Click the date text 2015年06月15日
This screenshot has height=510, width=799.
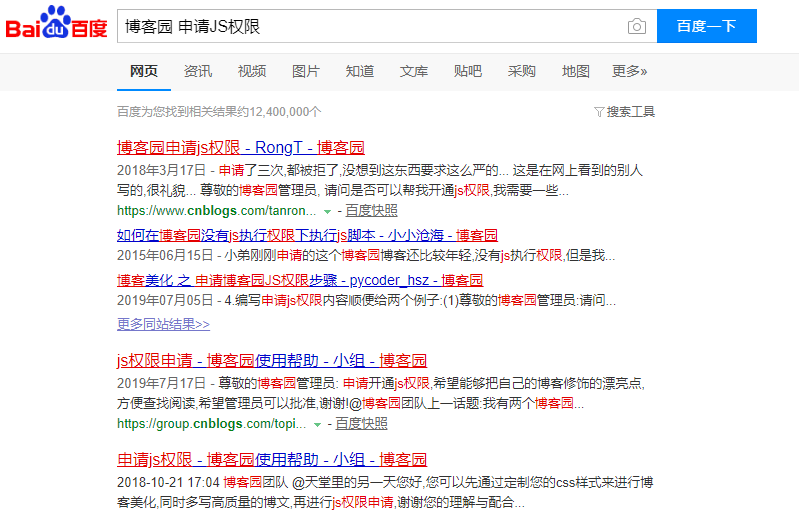click(x=165, y=255)
